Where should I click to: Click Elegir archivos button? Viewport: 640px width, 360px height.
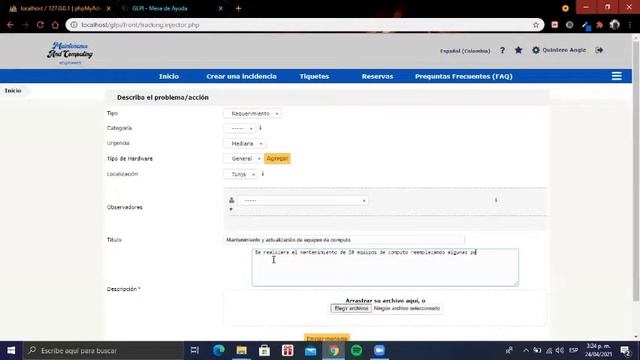(351, 308)
